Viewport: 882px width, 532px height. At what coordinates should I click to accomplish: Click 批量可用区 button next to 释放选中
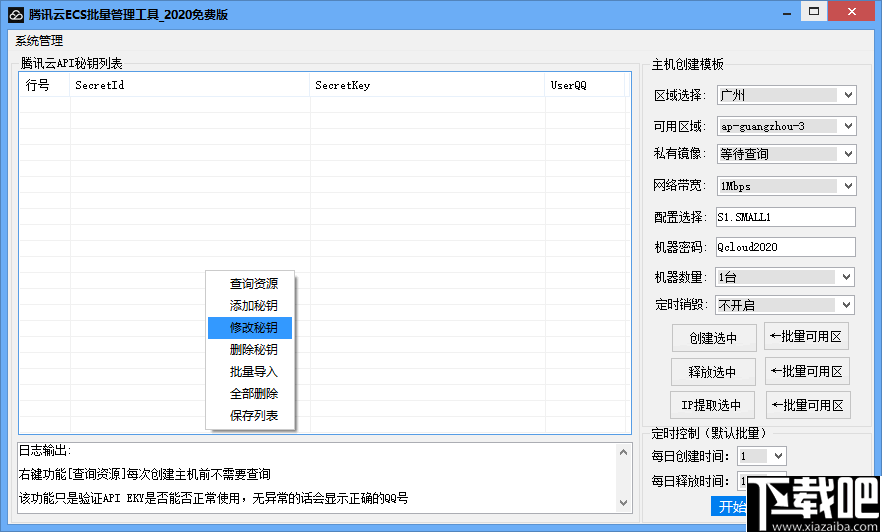(807, 371)
